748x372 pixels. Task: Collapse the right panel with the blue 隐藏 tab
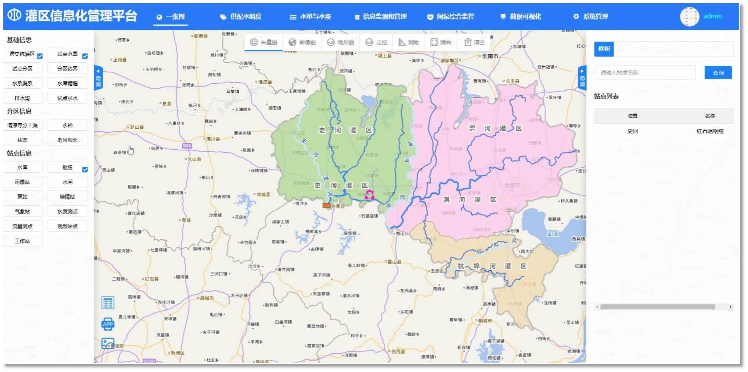pyautogui.click(x=582, y=77)
